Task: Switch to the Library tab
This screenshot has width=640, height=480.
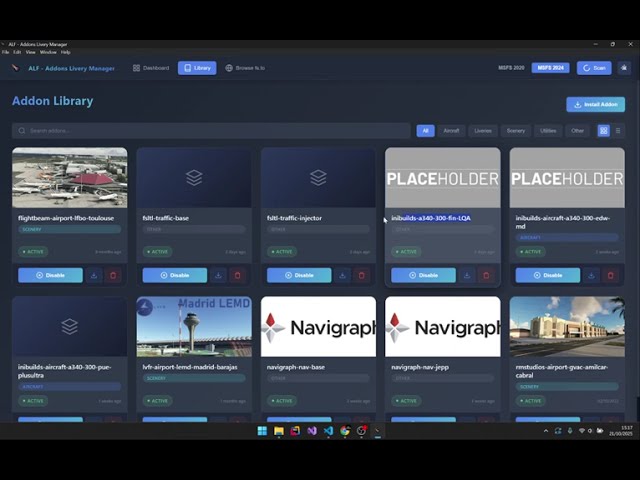Action: pos(197,68)
